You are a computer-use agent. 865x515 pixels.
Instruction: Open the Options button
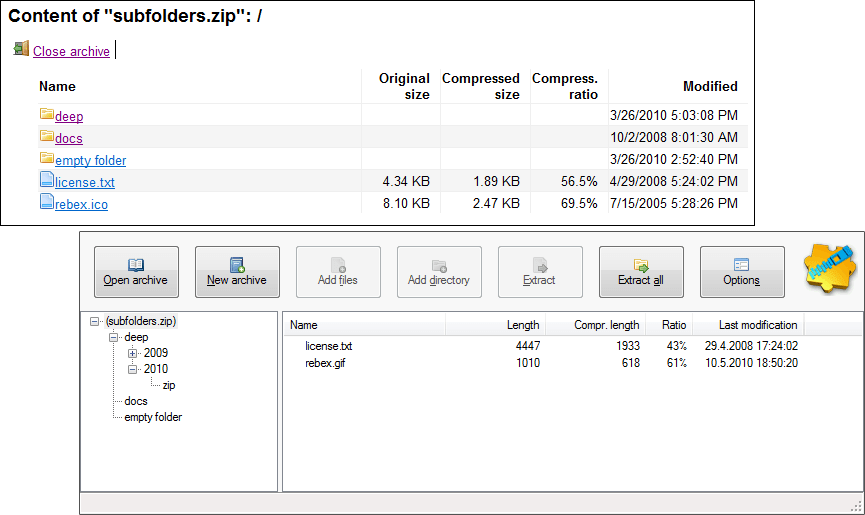[x=742, y=272]
